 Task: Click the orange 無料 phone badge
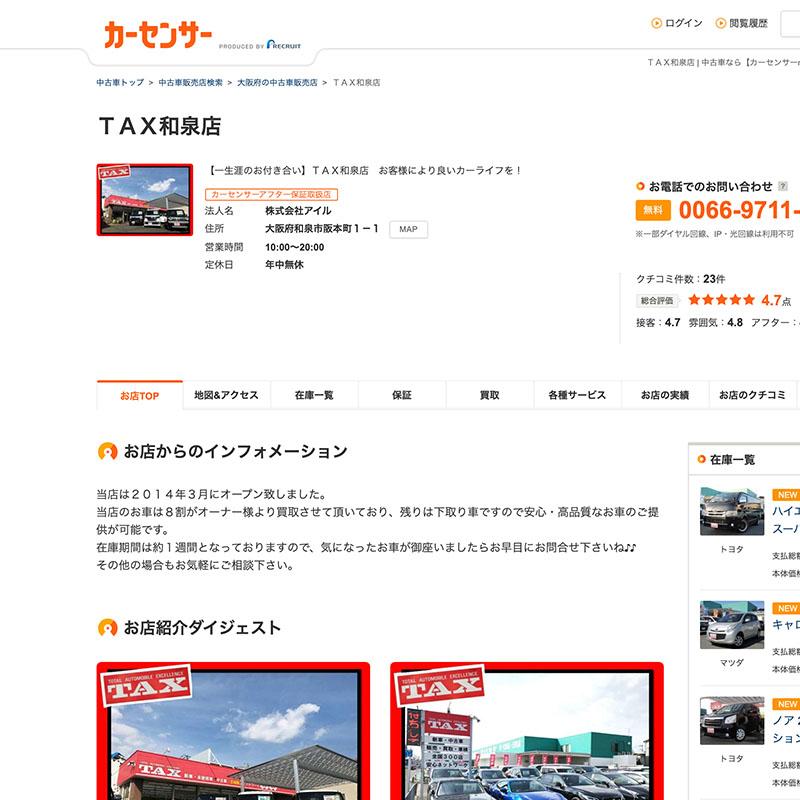pyautogui.click(x=653, y=210)
